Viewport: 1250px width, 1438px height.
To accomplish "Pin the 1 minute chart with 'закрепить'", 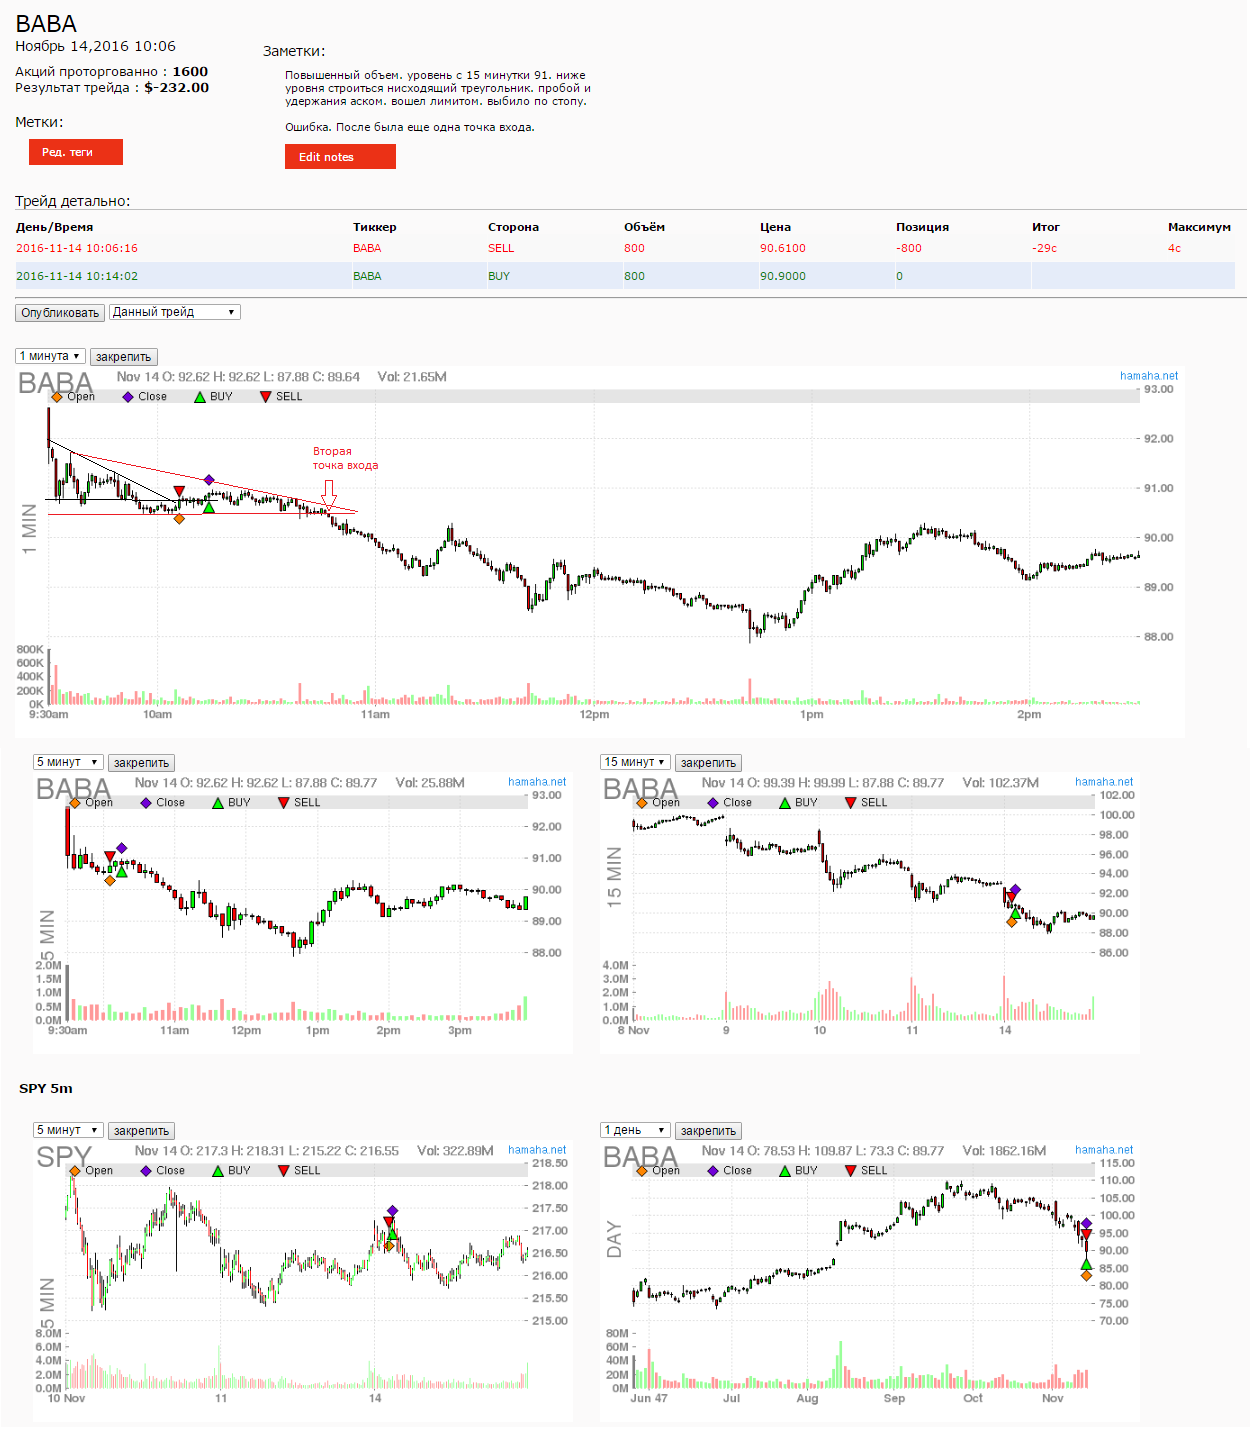I will (x=124, y=357).
